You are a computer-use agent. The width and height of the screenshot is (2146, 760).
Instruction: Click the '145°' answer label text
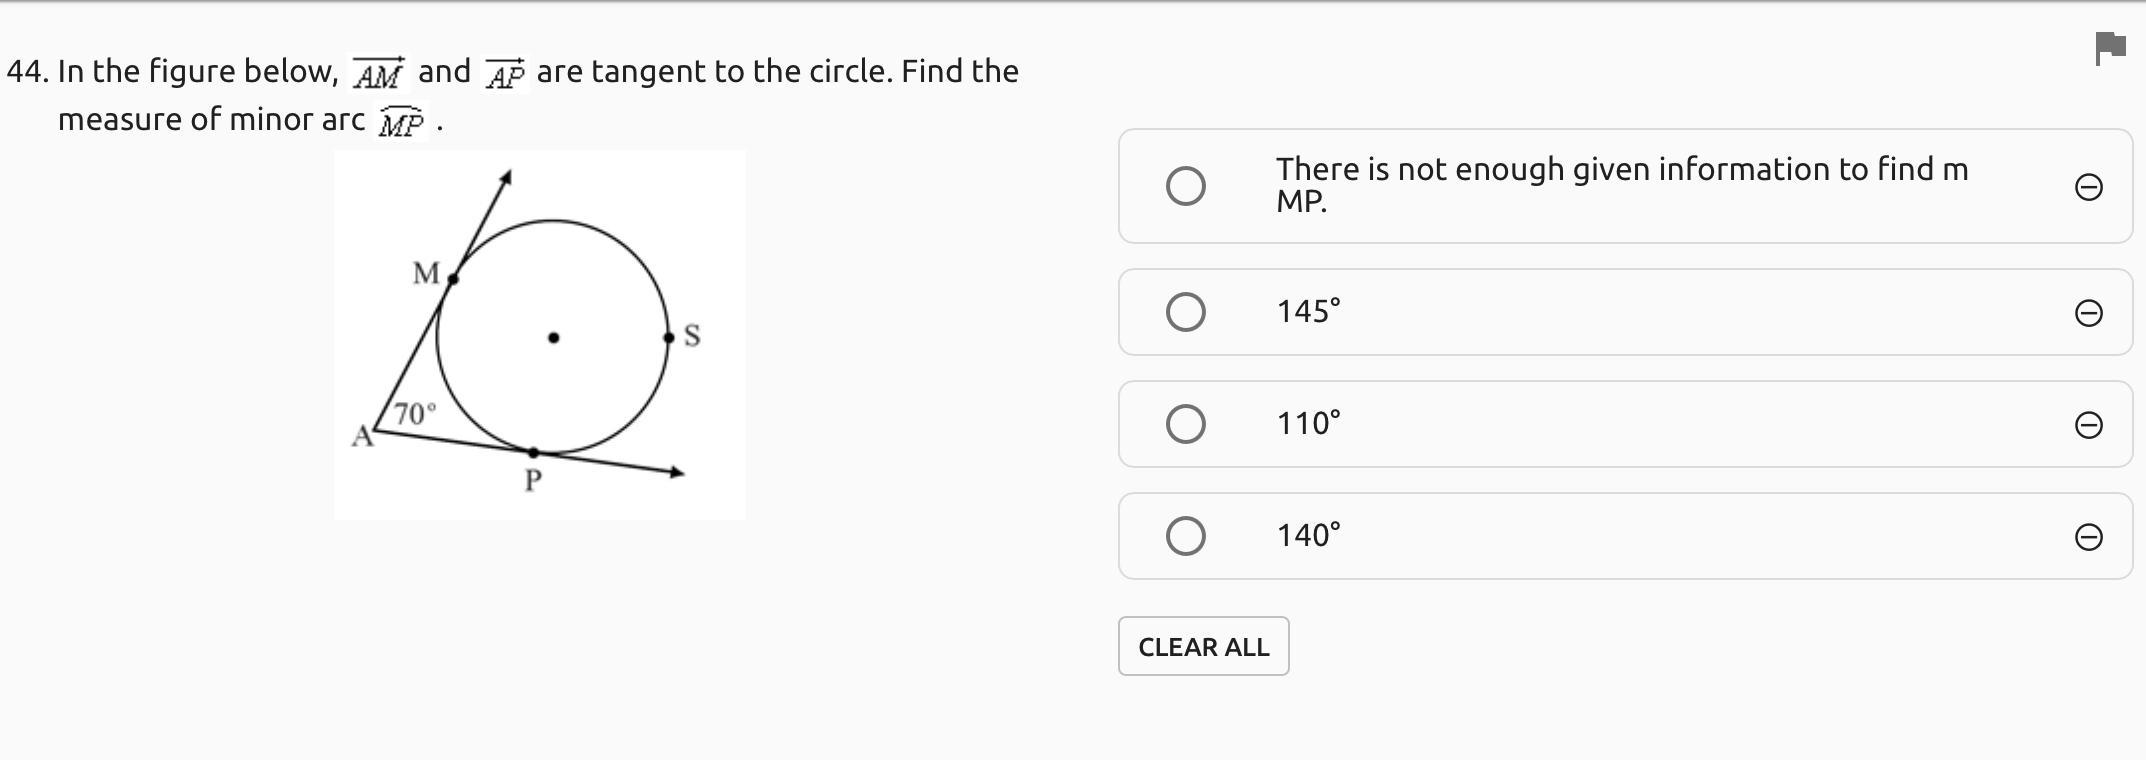1308,312
